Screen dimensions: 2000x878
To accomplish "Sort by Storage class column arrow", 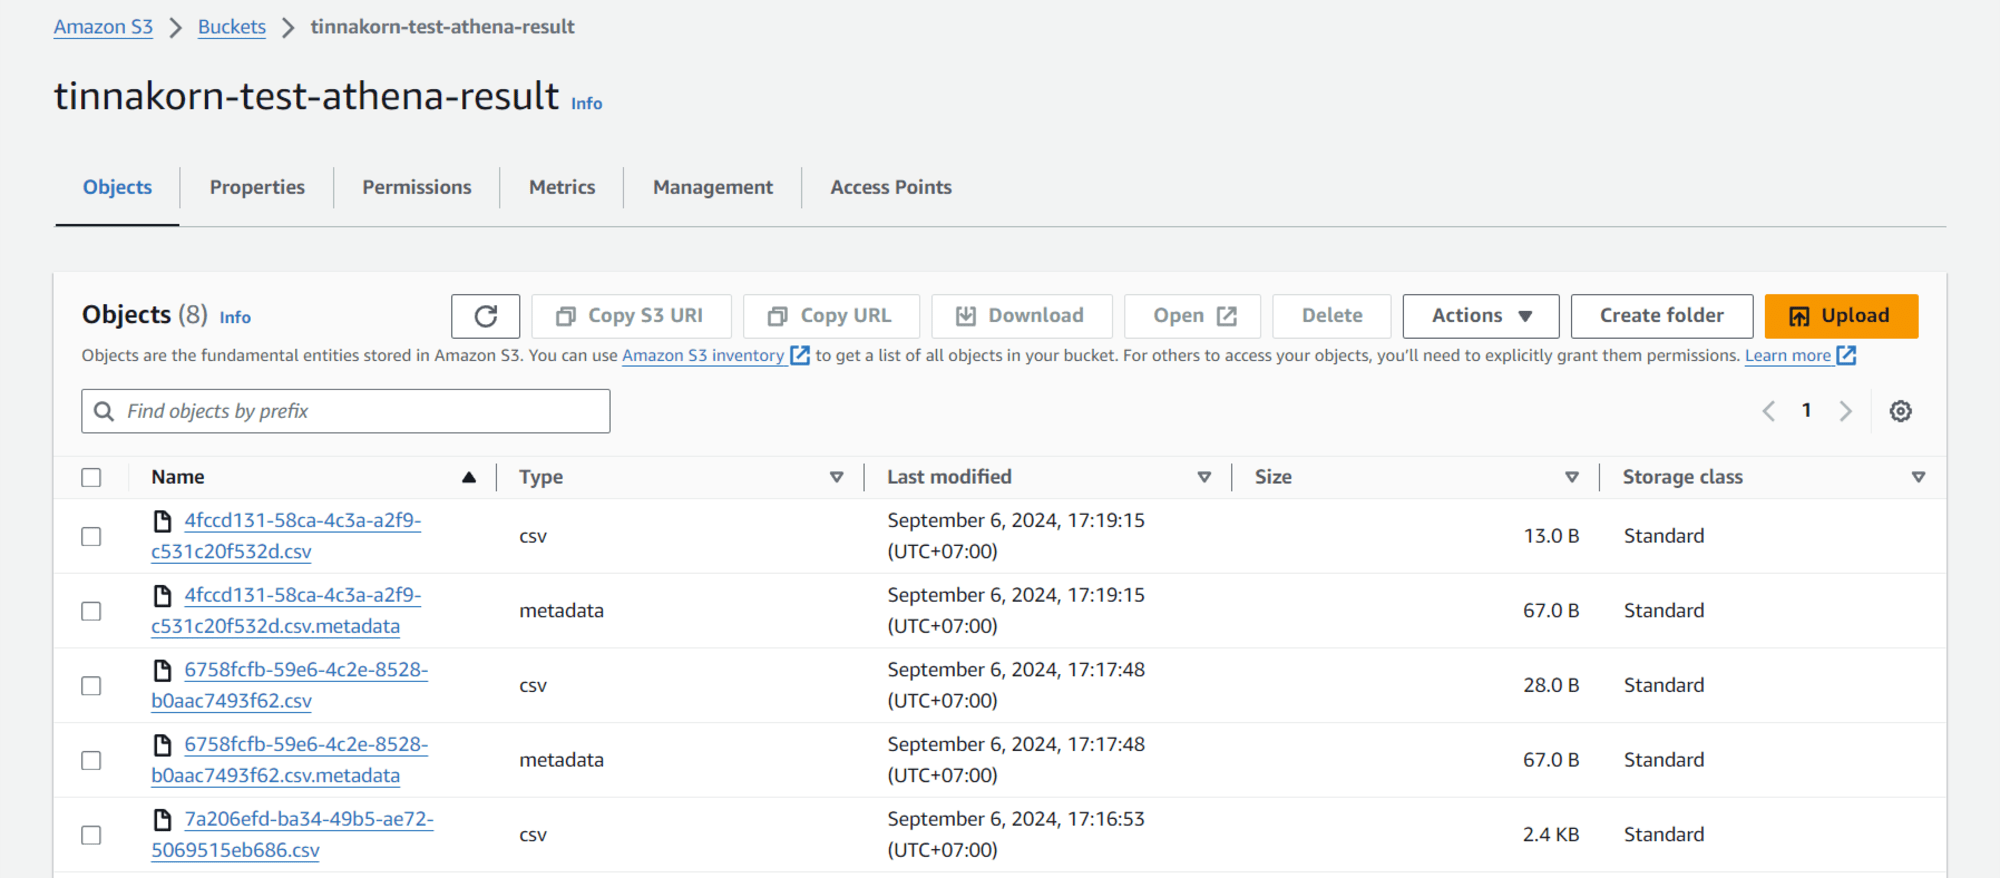I will point(1918,477).
